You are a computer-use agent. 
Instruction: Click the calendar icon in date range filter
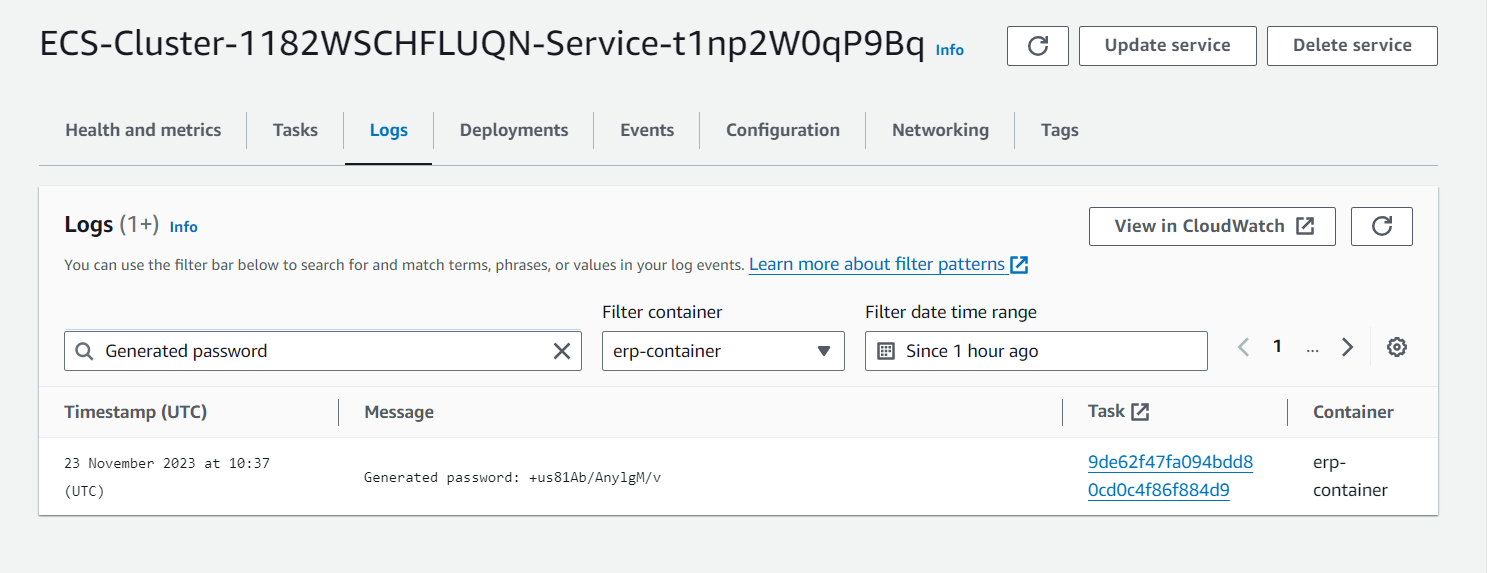pyautogui.click(x=885, y=351)
